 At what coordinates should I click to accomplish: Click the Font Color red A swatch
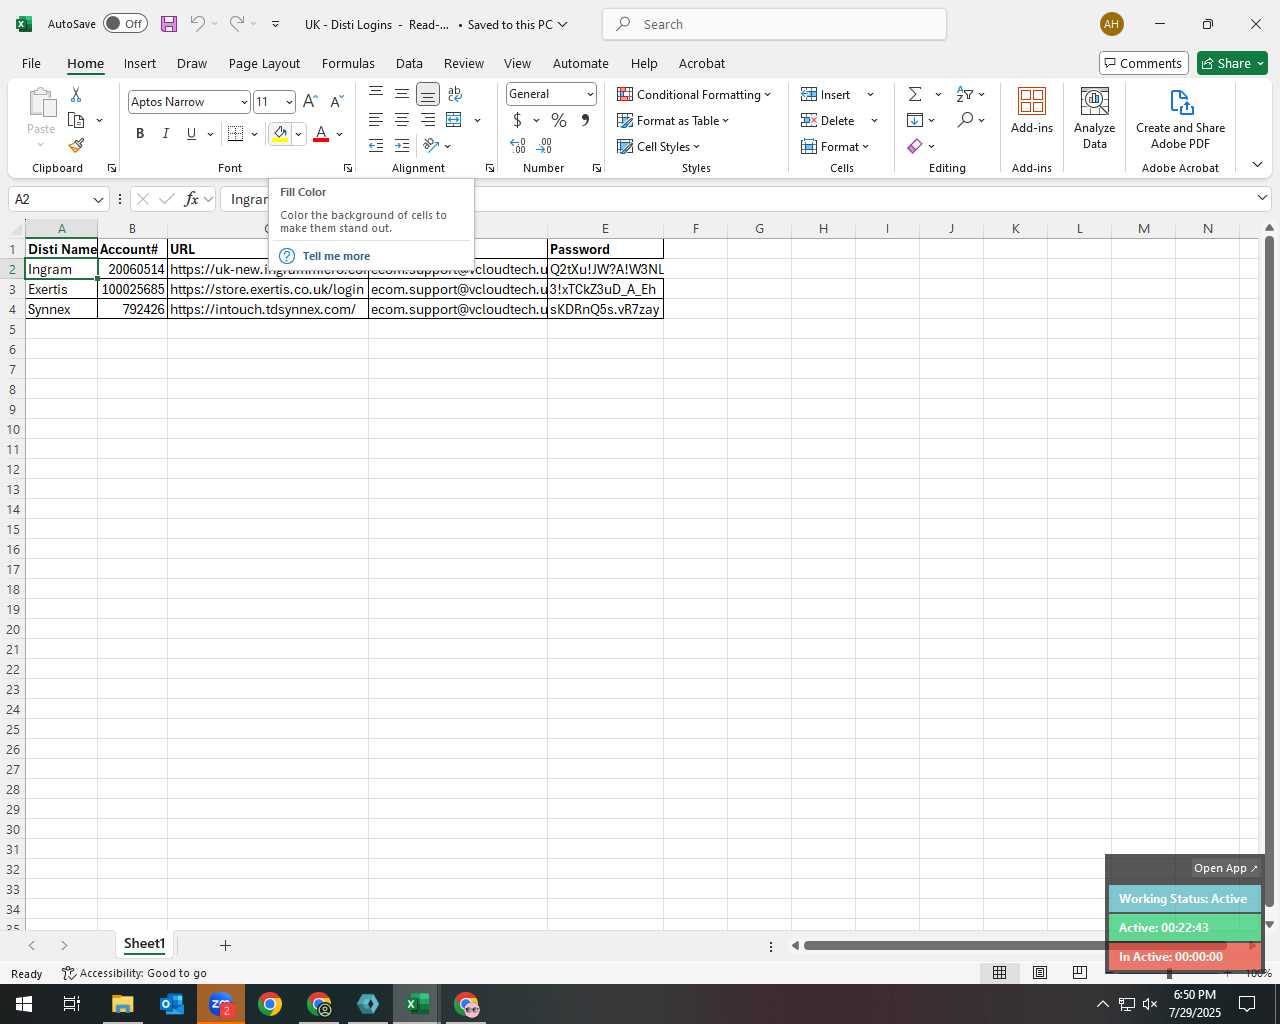[x=321, y=134]
